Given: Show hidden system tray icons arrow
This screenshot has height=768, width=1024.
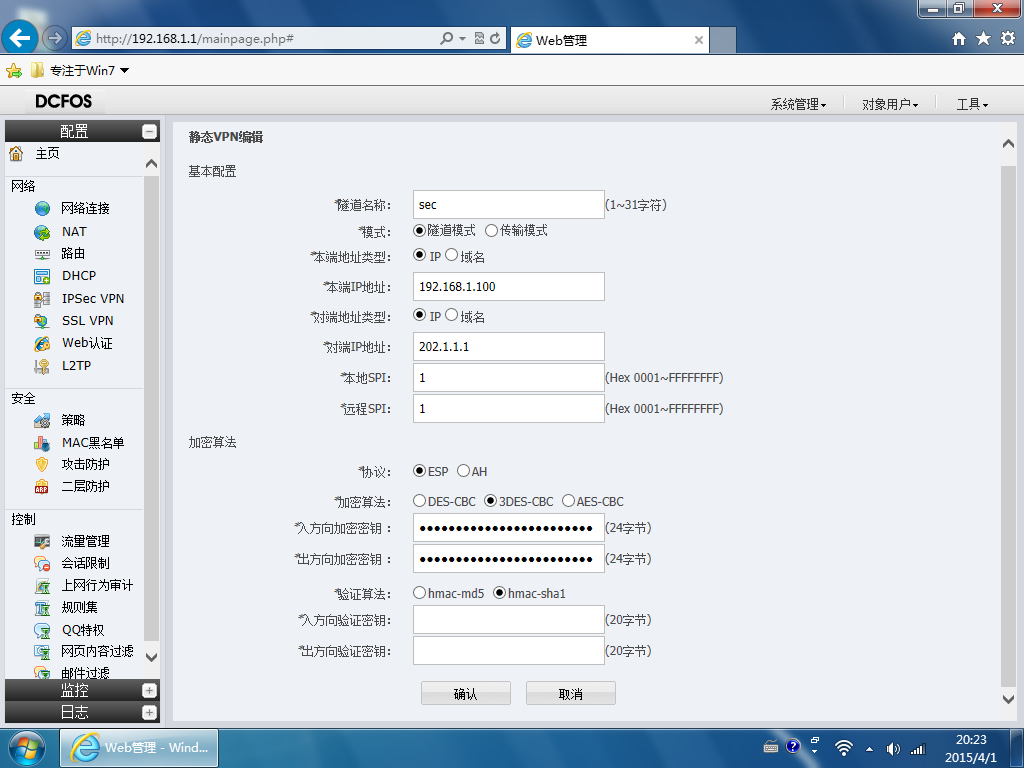Looking at the screenshot, I should tap(869, 749).
